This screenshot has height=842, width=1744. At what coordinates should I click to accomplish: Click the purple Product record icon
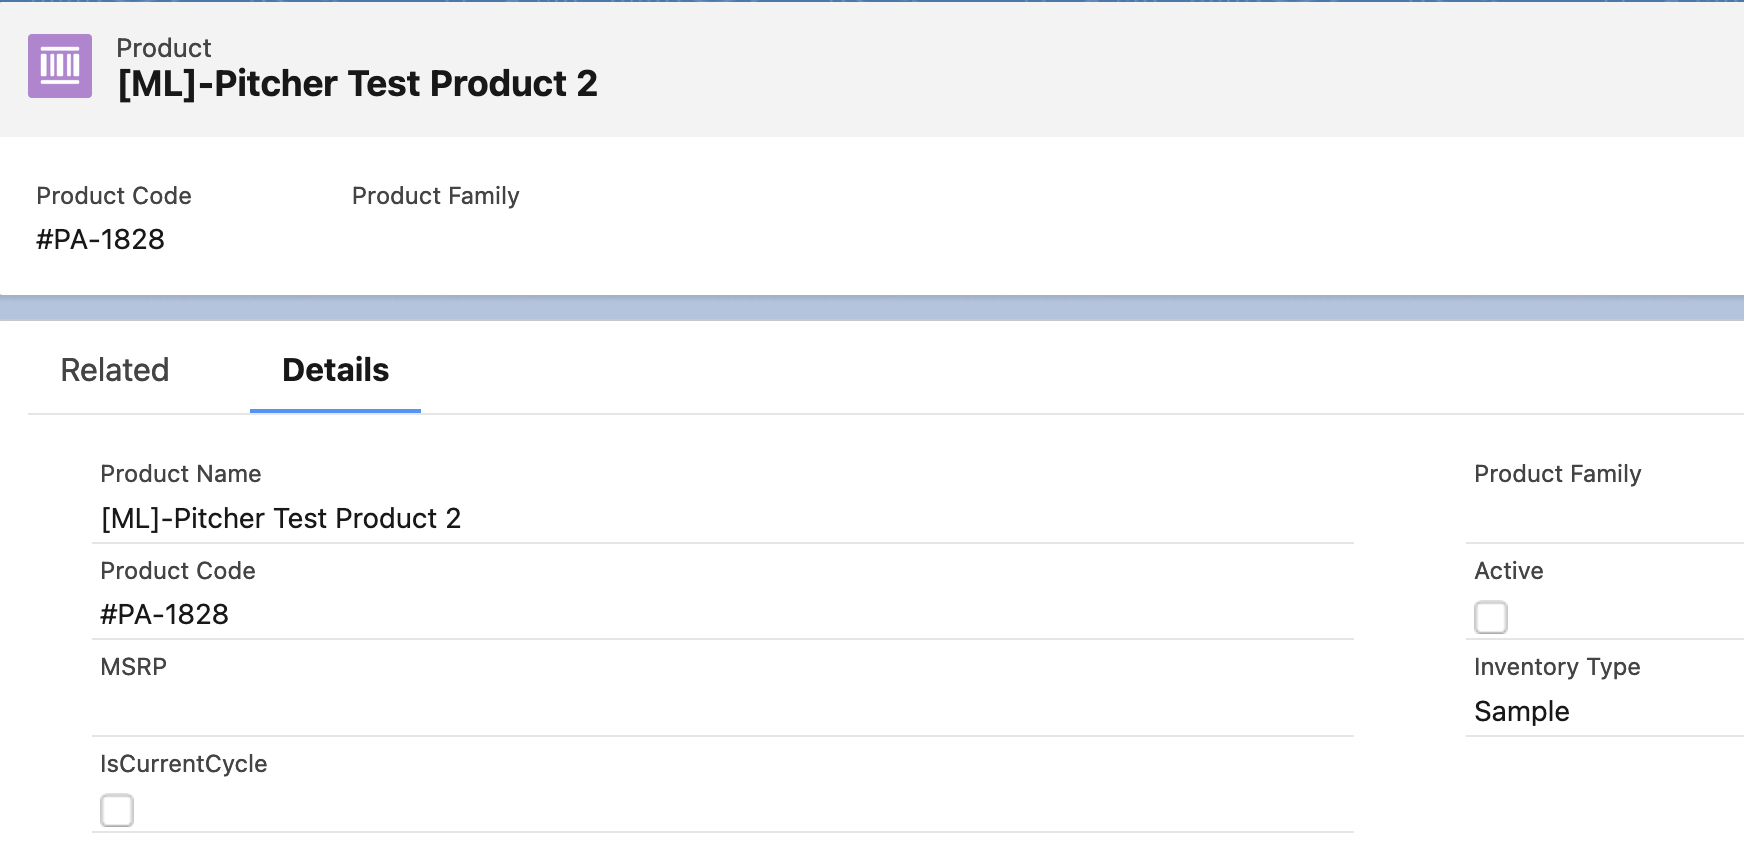pos(60,66)
